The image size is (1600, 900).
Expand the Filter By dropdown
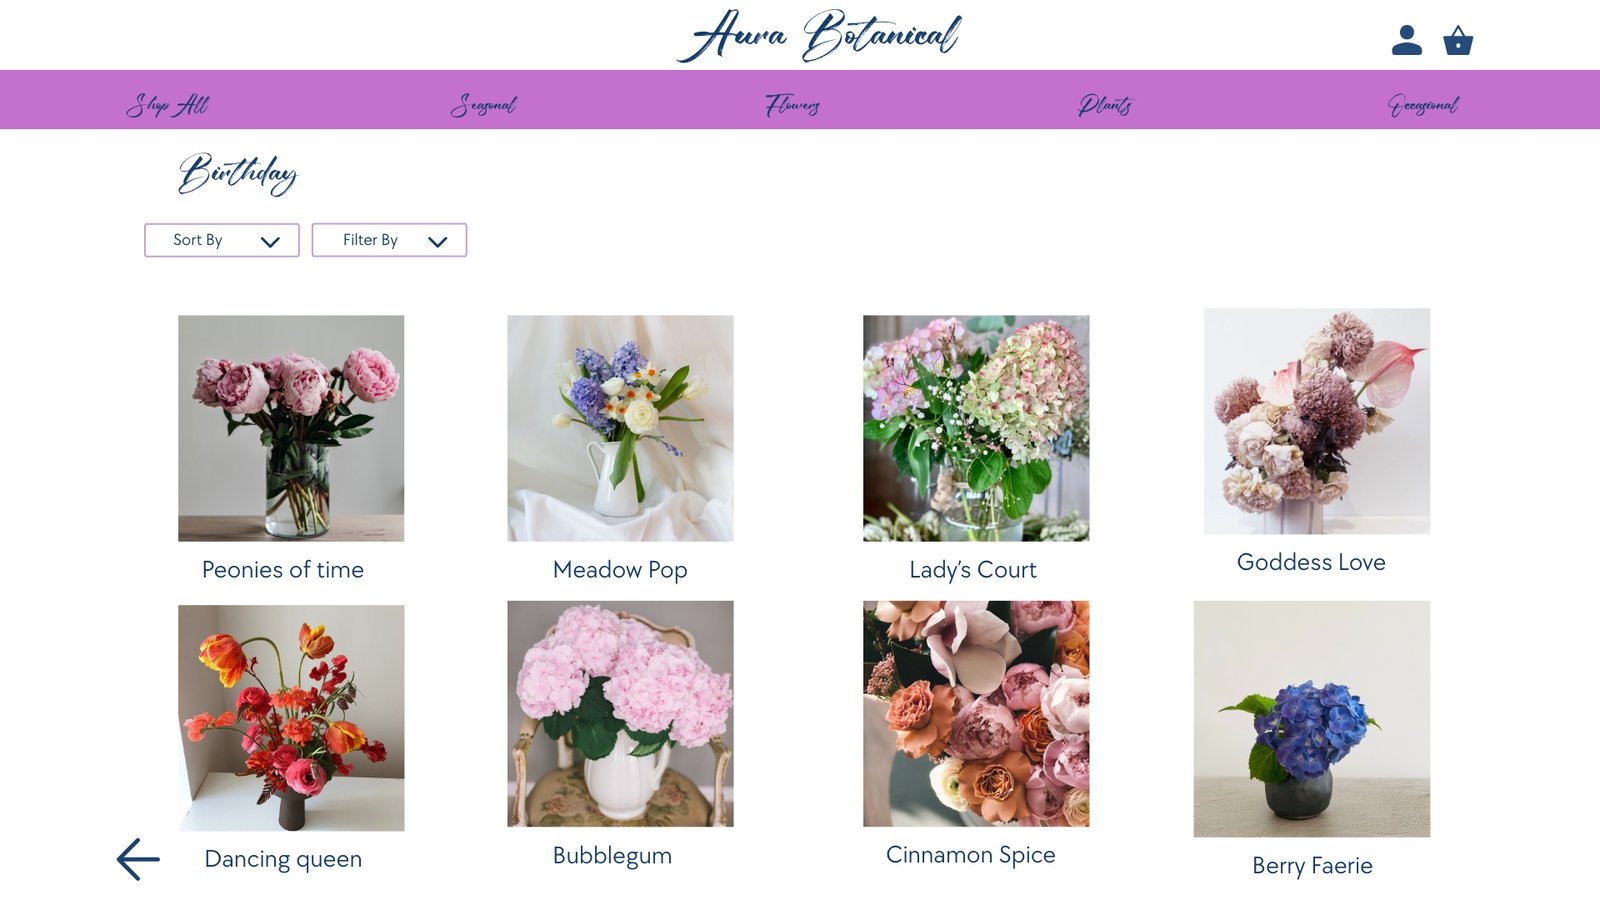(389, 240)
